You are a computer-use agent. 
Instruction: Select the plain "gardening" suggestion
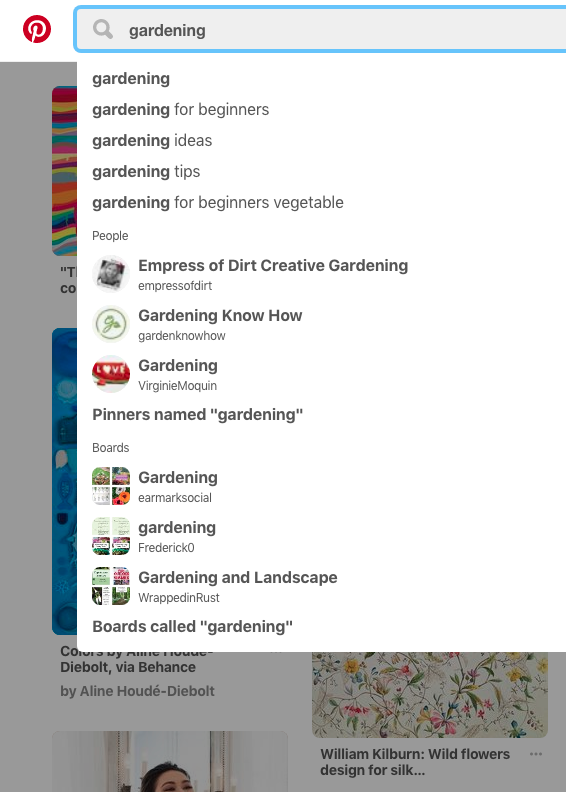131,79
